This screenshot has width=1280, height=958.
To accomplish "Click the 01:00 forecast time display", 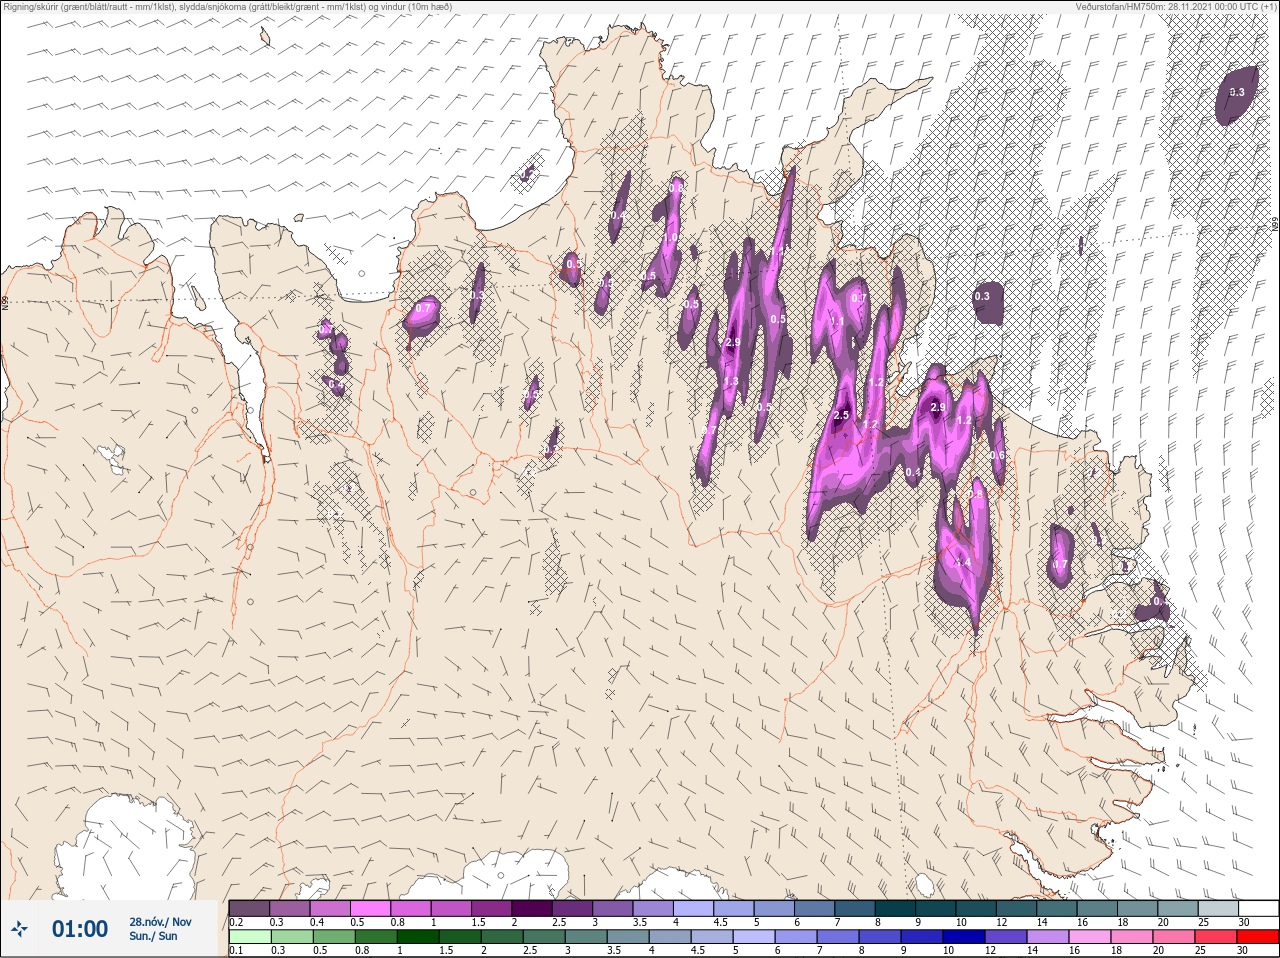I will [80, 929].
